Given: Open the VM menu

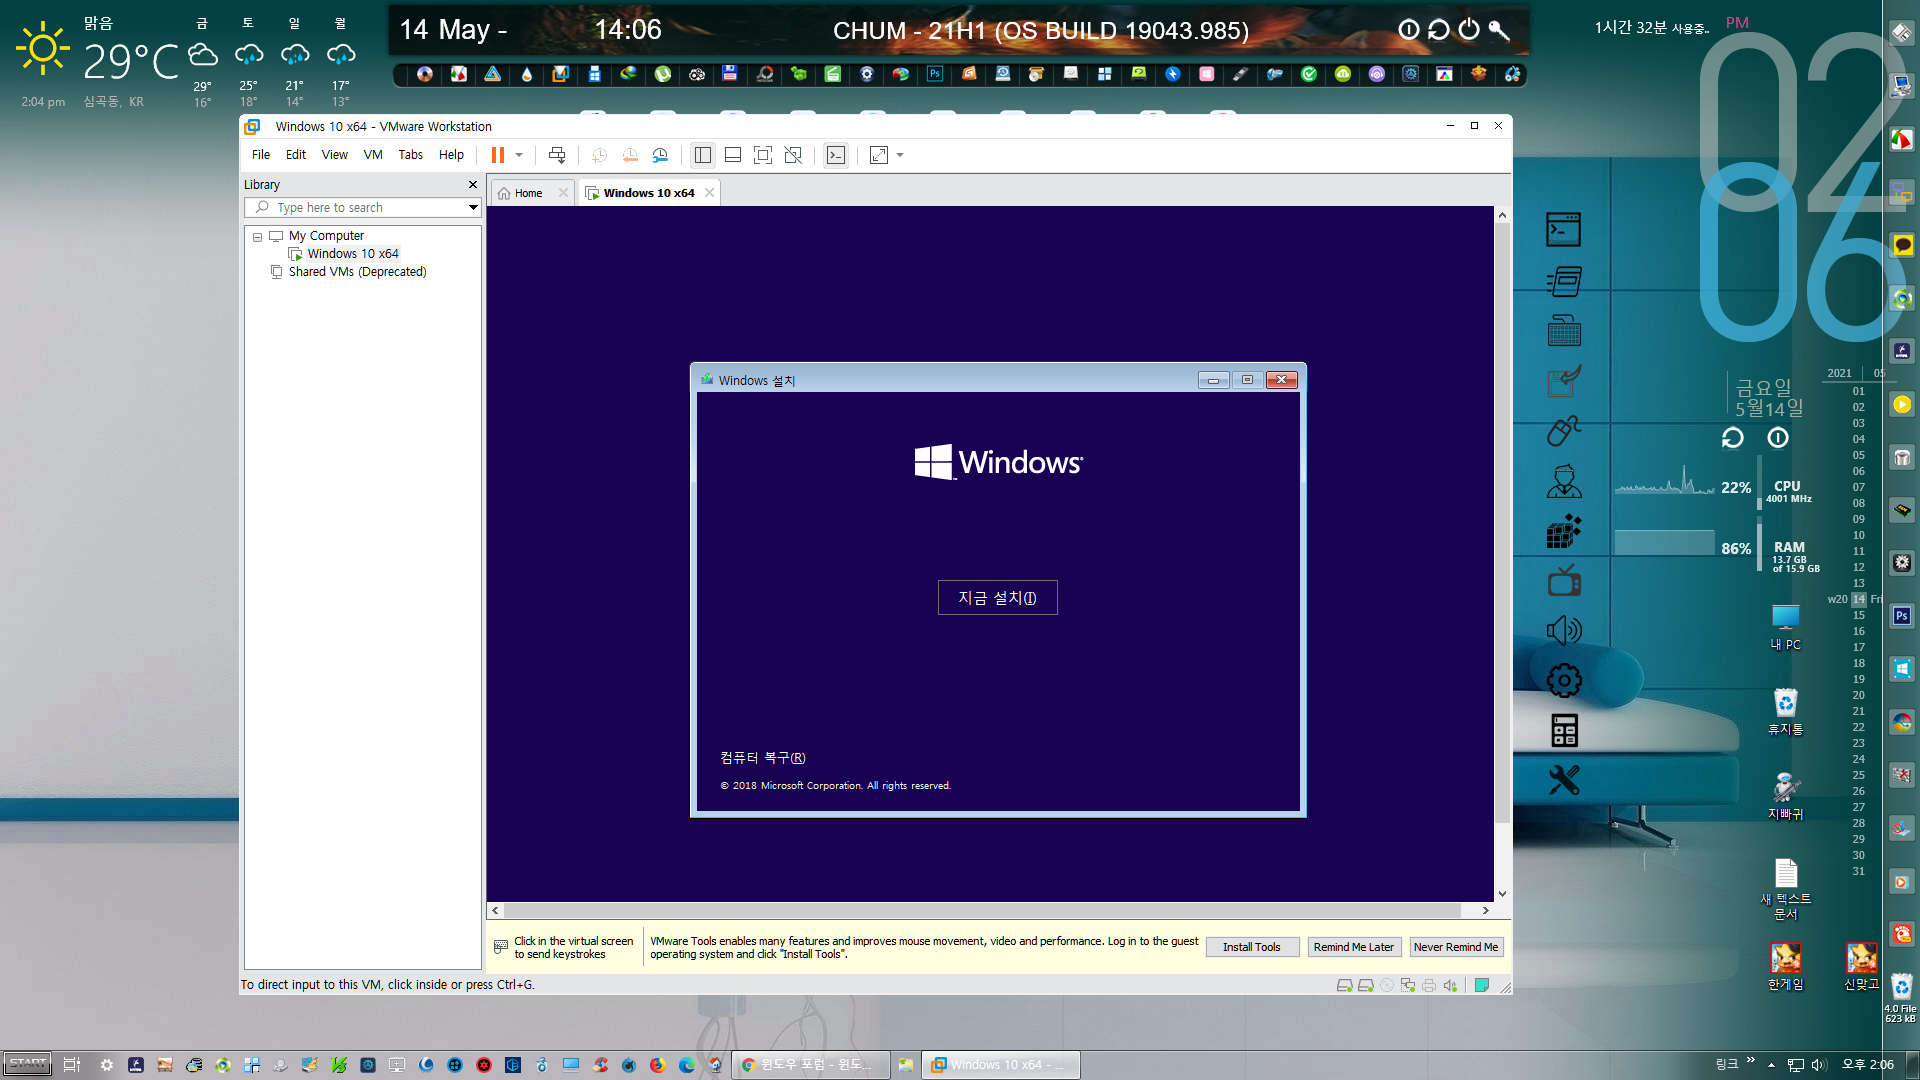Looking at the screenshot, I should [x=373, y=155].
